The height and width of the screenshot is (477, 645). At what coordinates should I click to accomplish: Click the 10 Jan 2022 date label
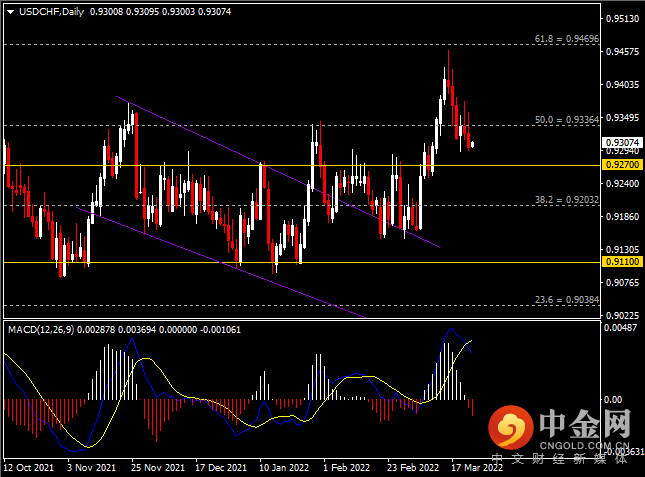click(x=284, y=468)
